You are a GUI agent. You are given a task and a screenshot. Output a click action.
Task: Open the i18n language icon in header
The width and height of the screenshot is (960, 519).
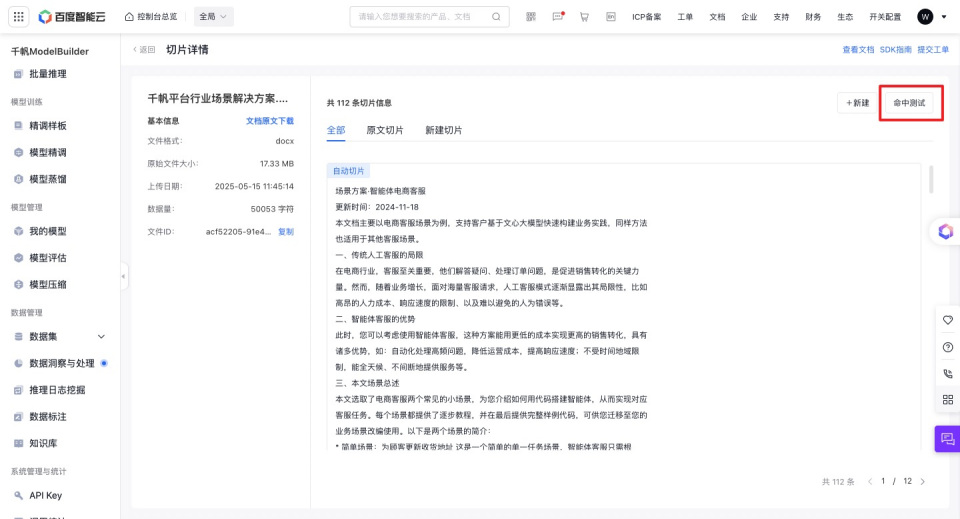pos(610,17)
